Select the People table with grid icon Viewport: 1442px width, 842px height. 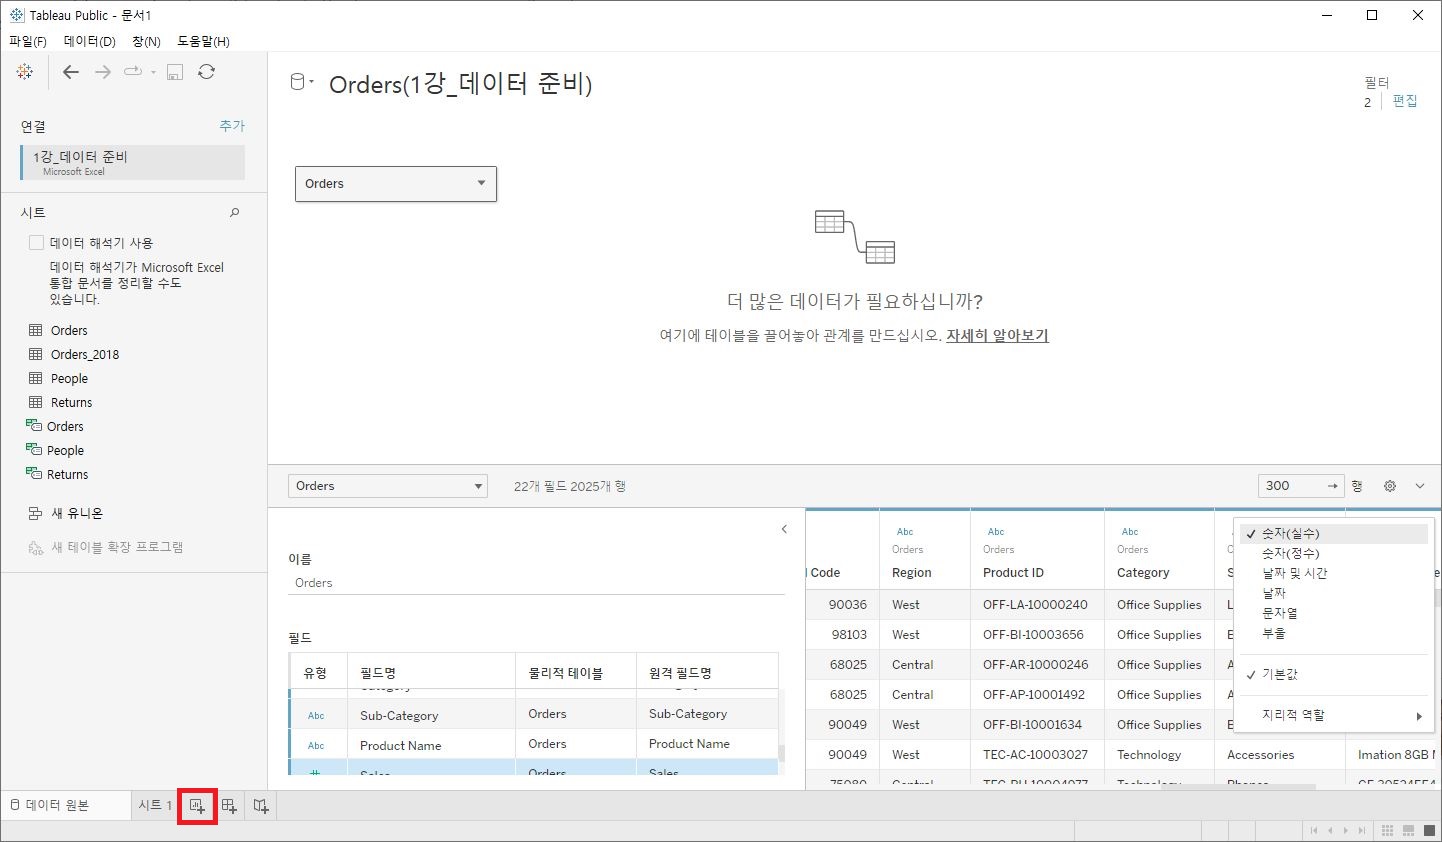click(69, 378)
